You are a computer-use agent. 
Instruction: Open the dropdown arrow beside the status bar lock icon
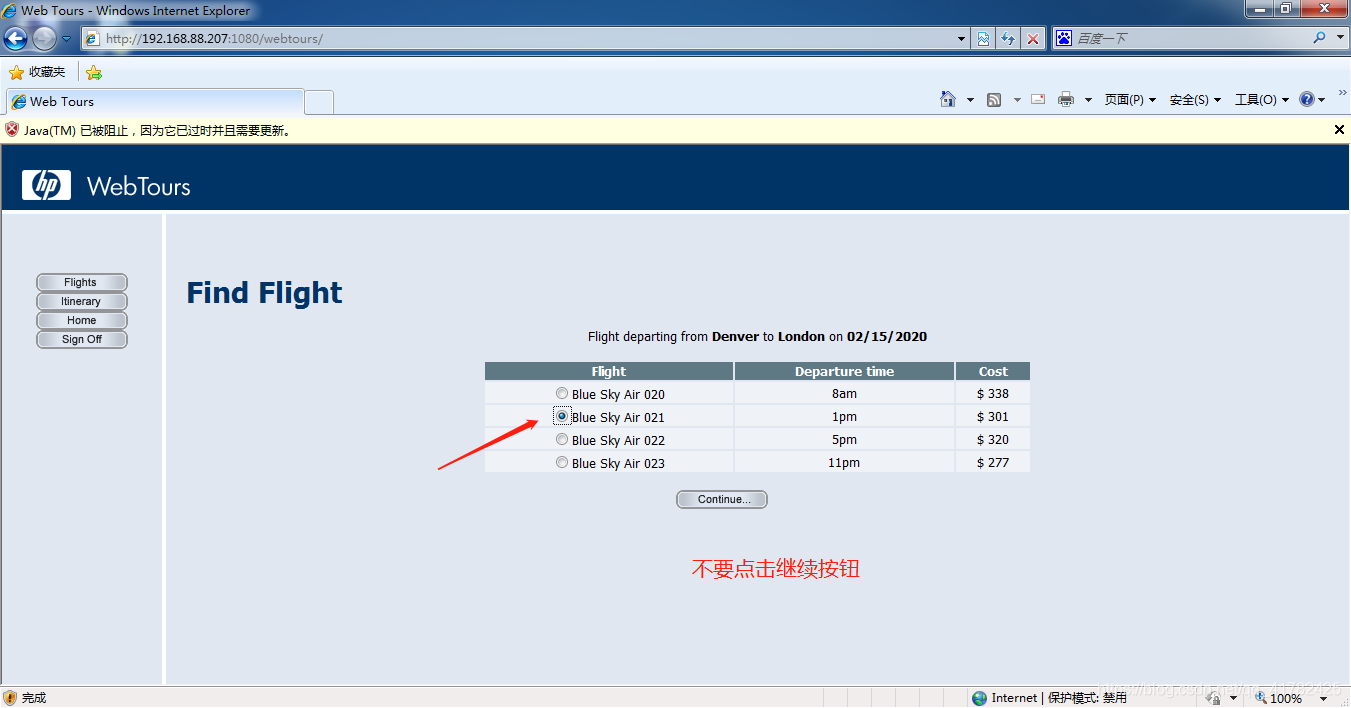1234,698
